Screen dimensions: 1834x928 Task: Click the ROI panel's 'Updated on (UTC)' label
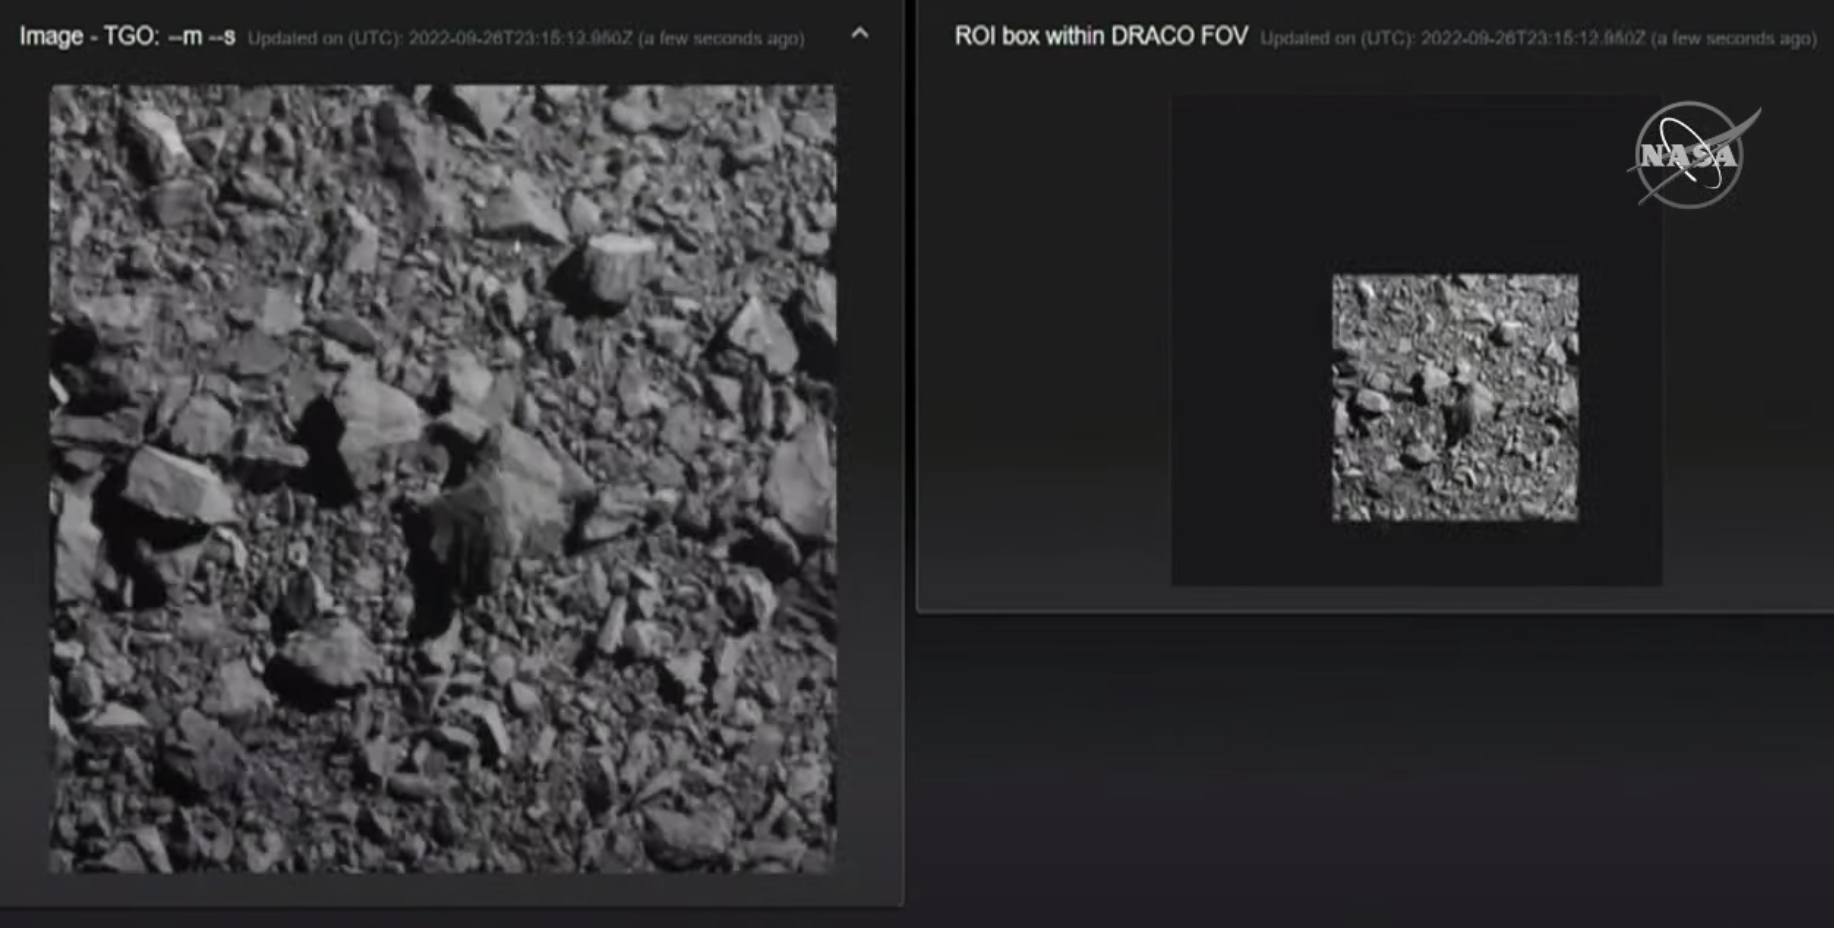(1337, 39)
